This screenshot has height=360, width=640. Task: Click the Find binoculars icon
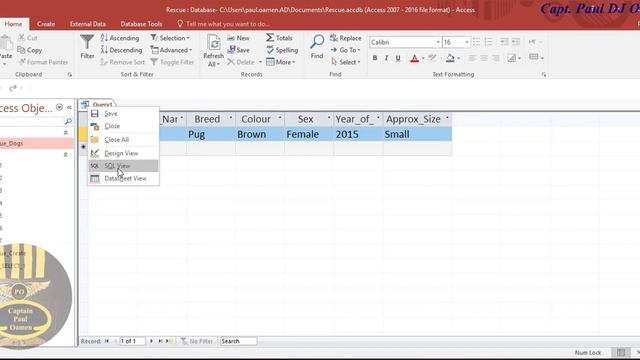pyautogui.click(x=317, y=42)
